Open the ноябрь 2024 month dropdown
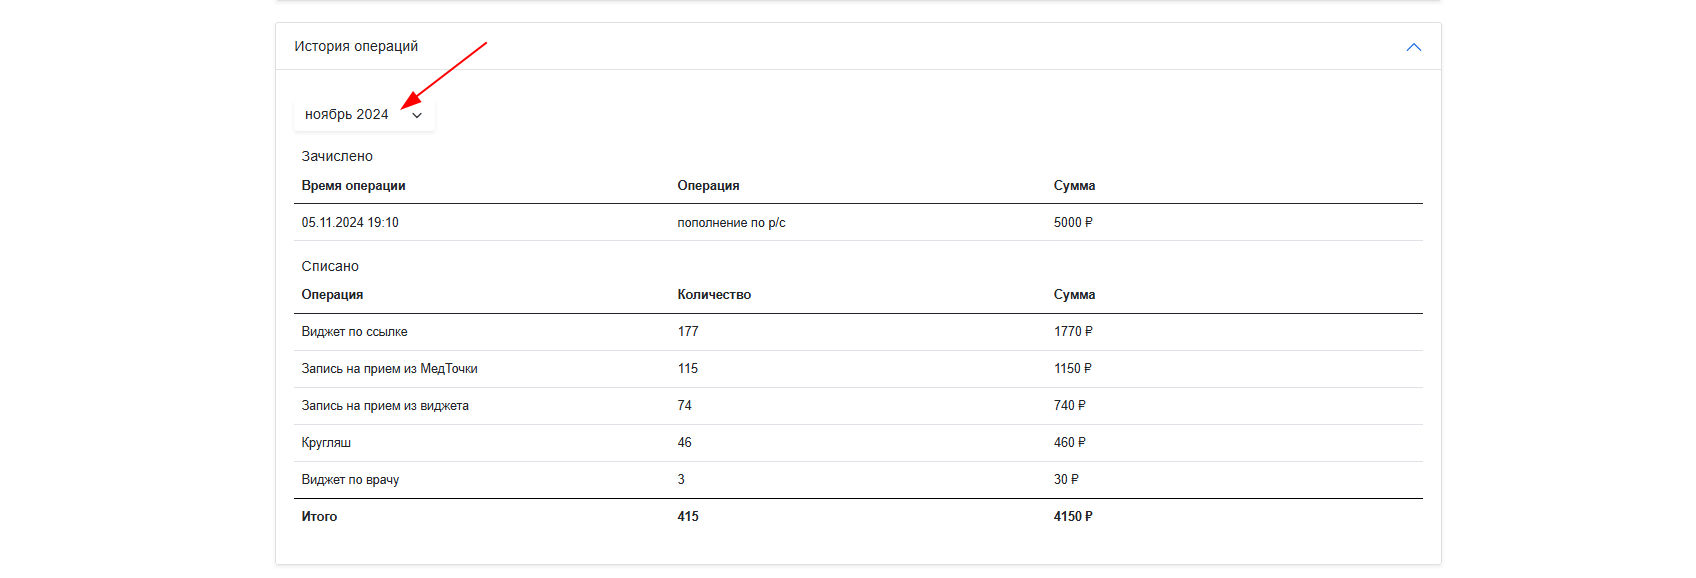 click(x=364, y=115)
